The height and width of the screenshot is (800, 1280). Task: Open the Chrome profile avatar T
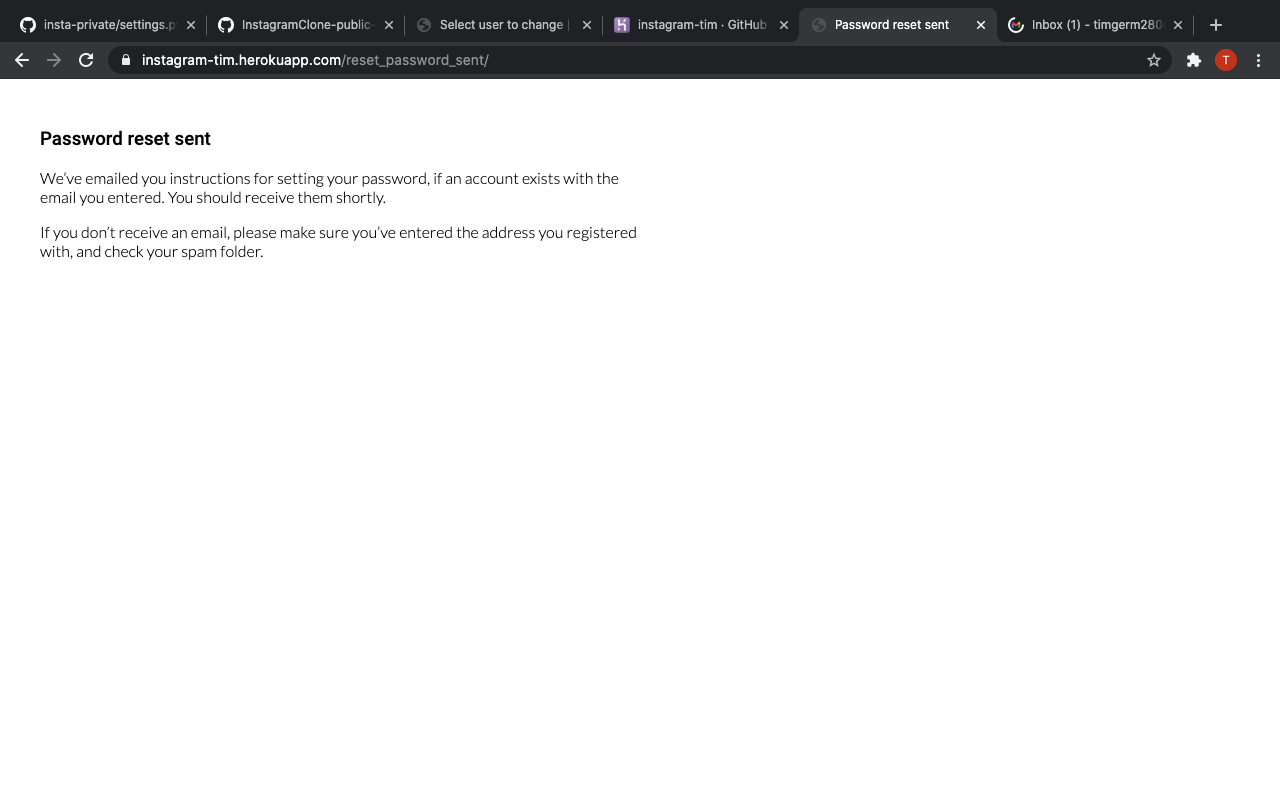click(x=1226, y=60)
